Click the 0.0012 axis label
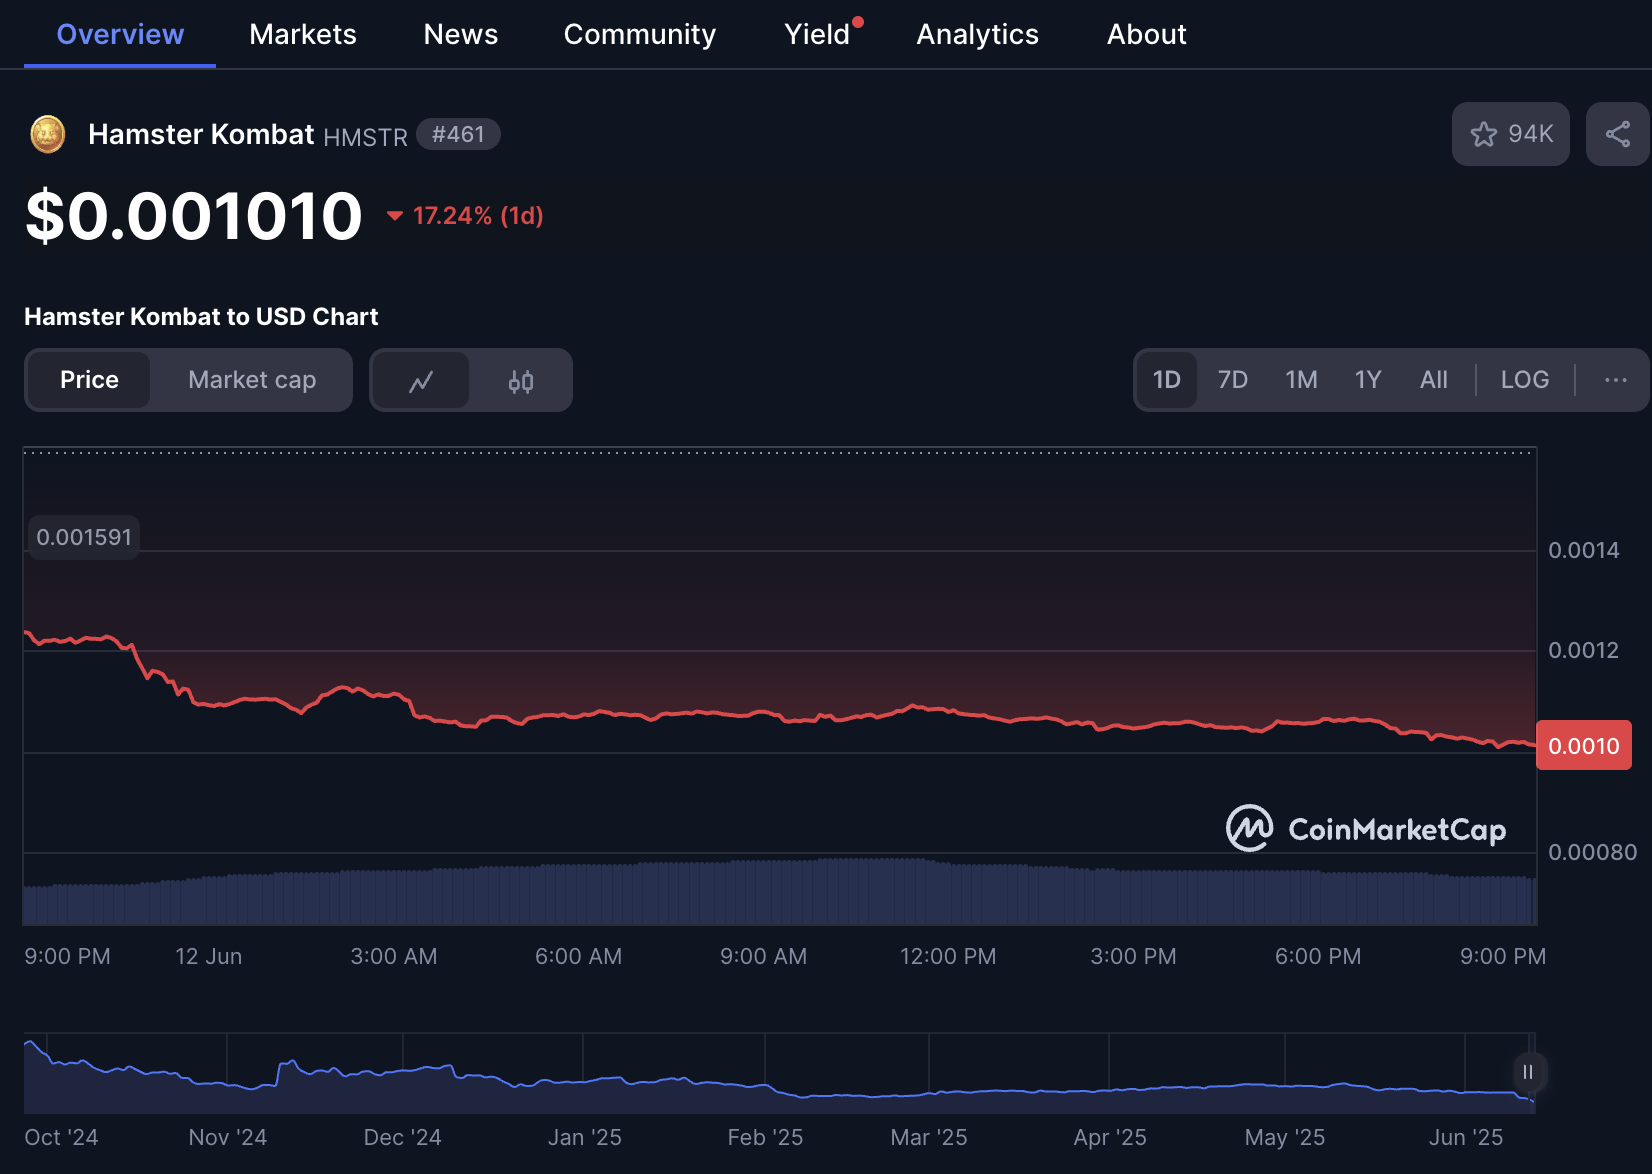1652x1174 pixels. (x=1584, y=650)
